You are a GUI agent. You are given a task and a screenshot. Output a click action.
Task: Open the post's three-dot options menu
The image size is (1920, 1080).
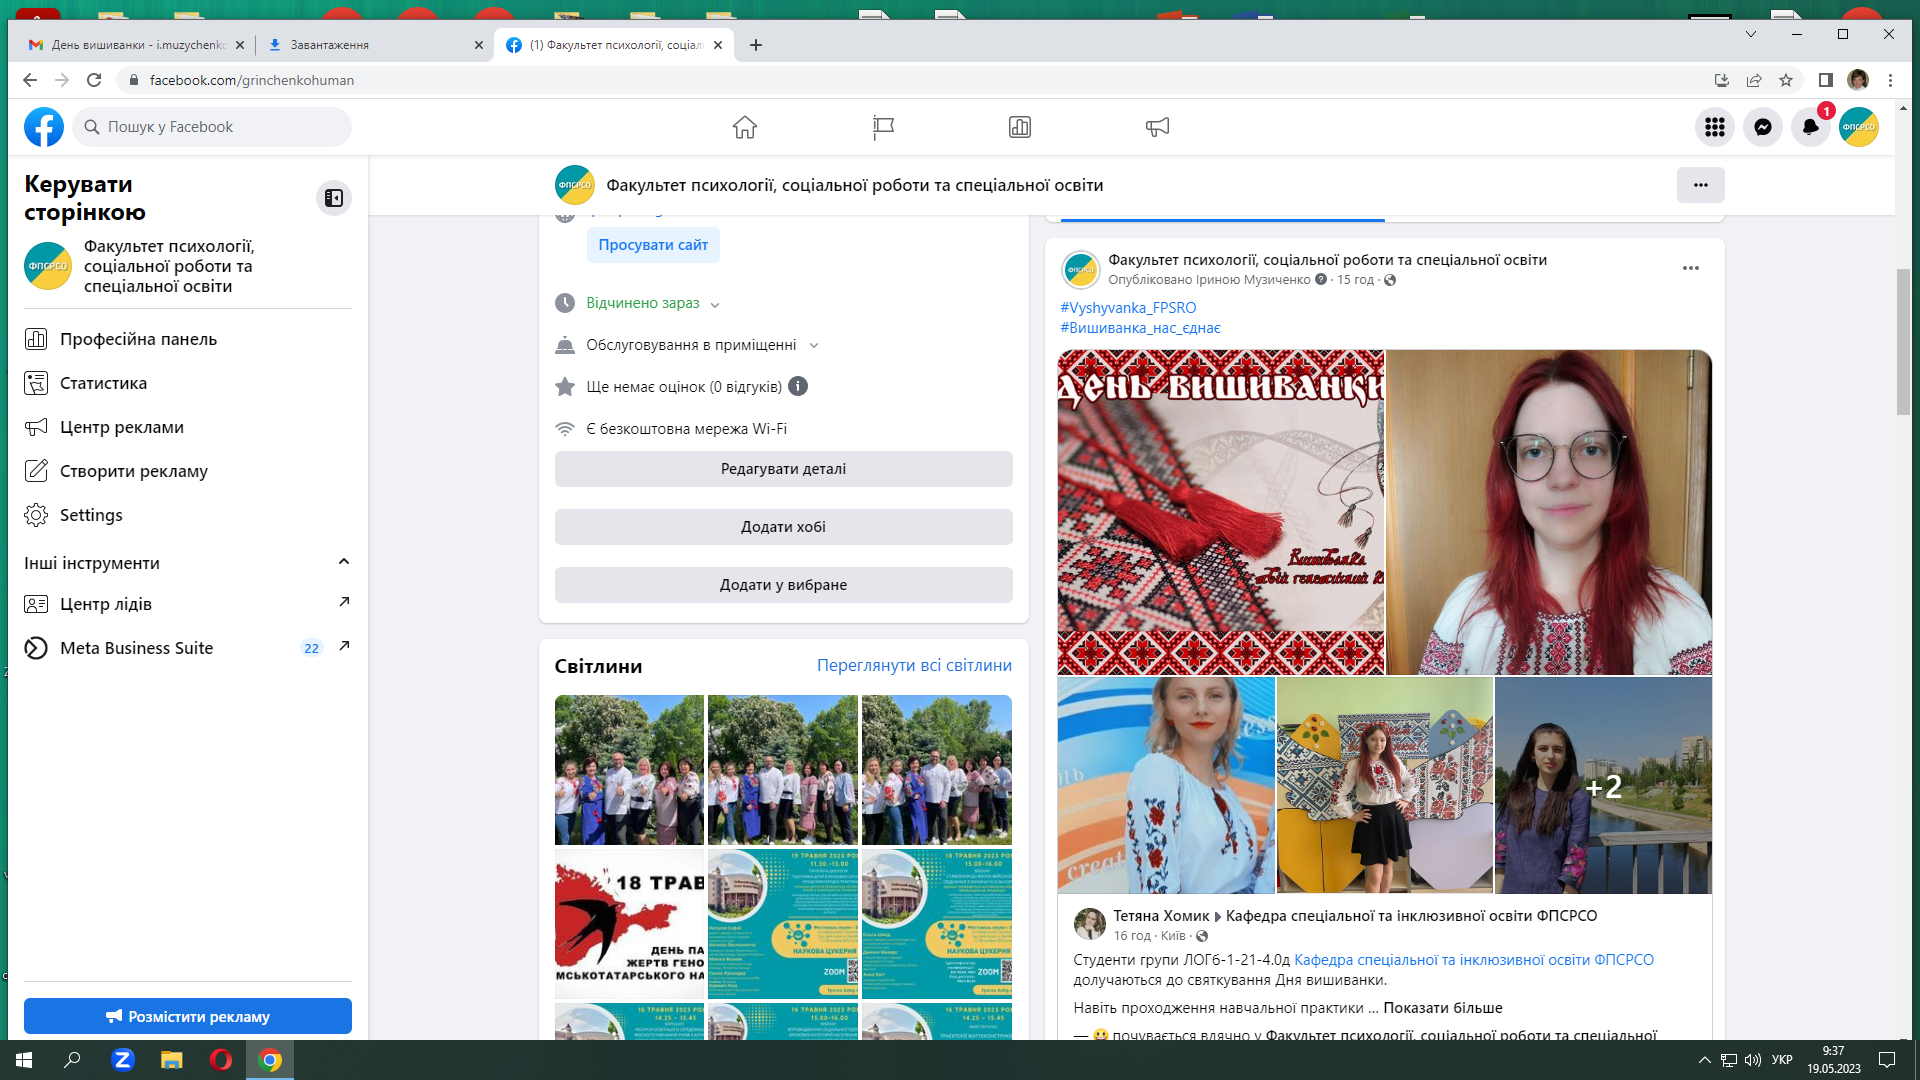1691,268
